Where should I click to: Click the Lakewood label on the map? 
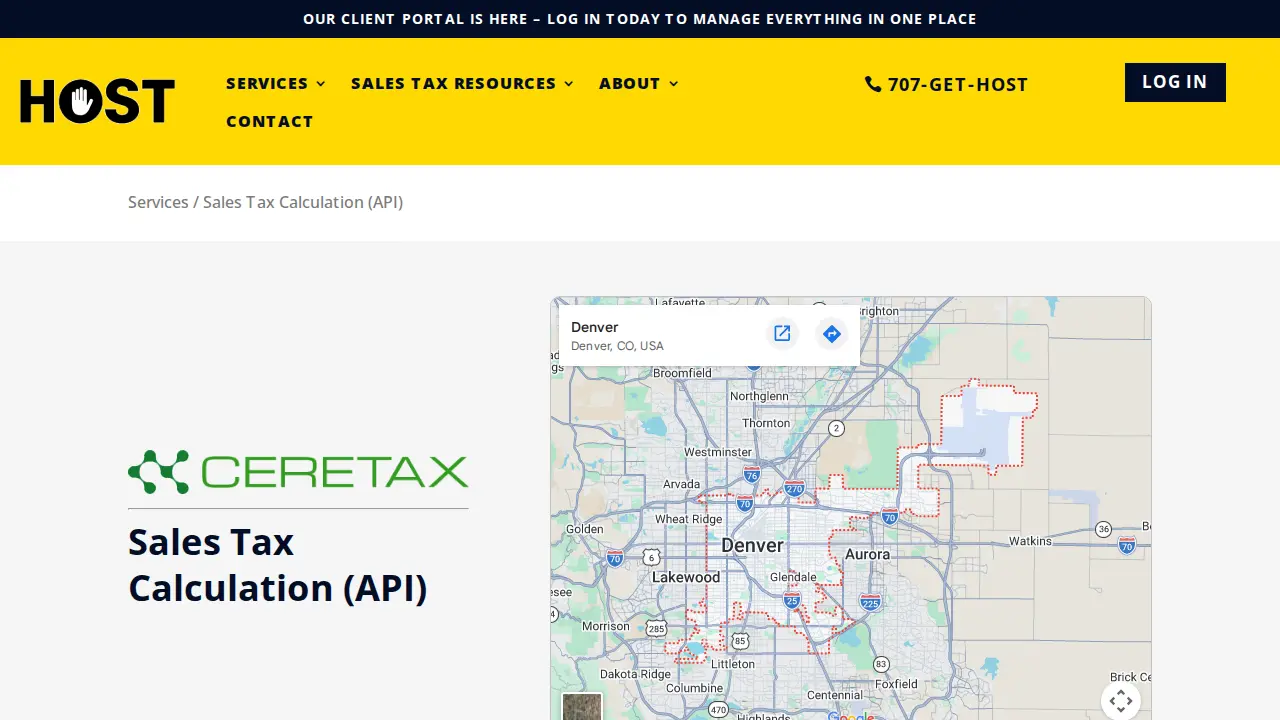coord(686,577)
